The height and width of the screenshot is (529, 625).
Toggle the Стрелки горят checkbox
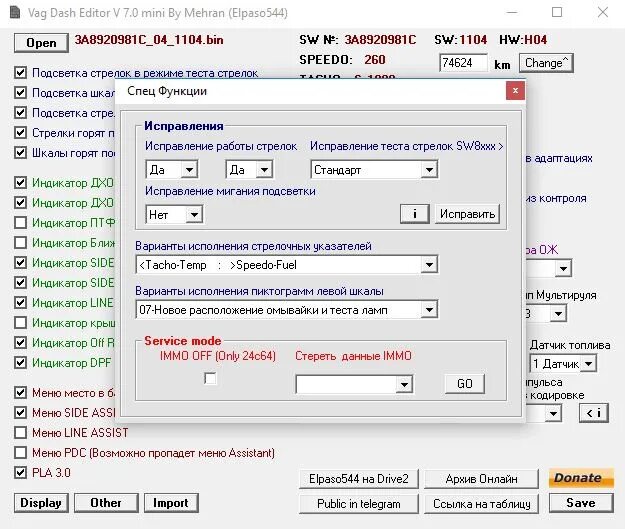tap(20, 132)
